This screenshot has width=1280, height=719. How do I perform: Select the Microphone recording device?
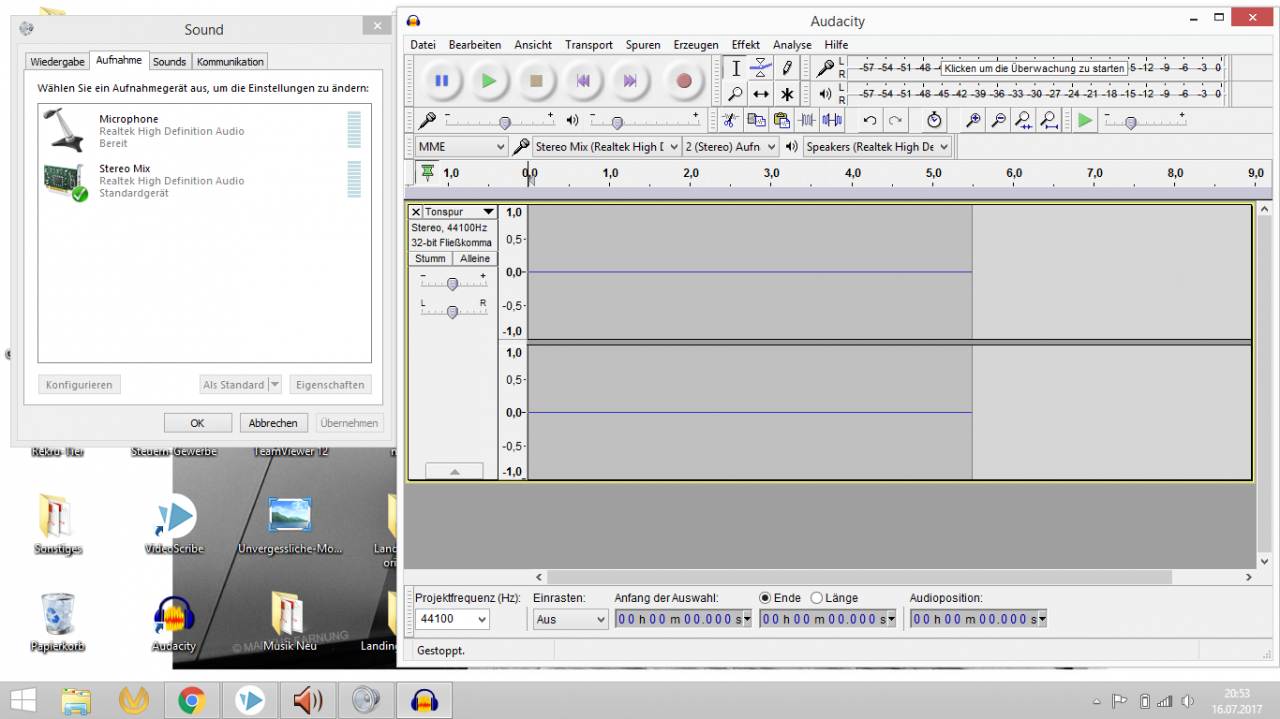coord(204,131)
